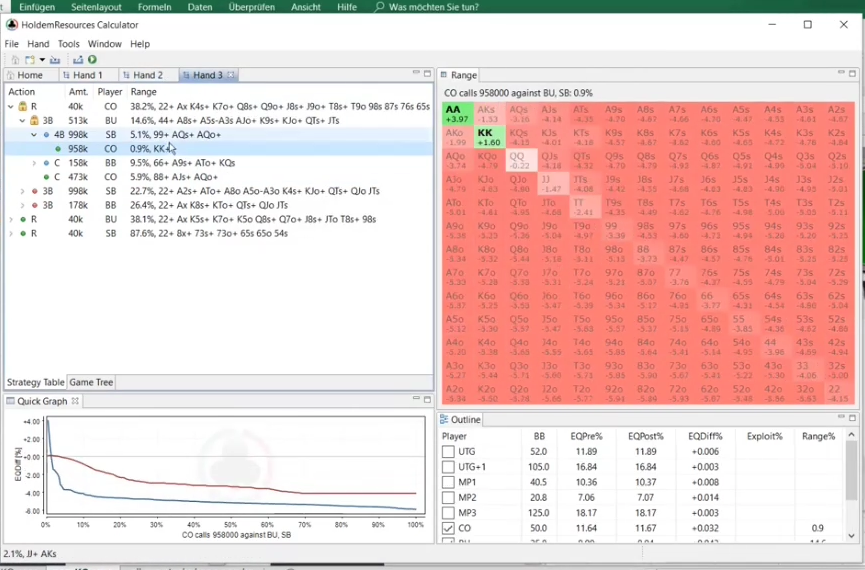Minimize the Range panel
This screenshot has height=570, width=865.
[x=841, y=72]
